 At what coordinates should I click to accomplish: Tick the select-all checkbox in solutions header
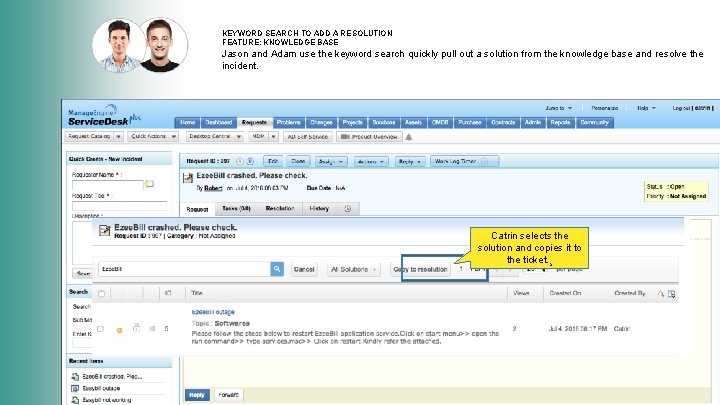pyautogui.click(x=101, y=293)
